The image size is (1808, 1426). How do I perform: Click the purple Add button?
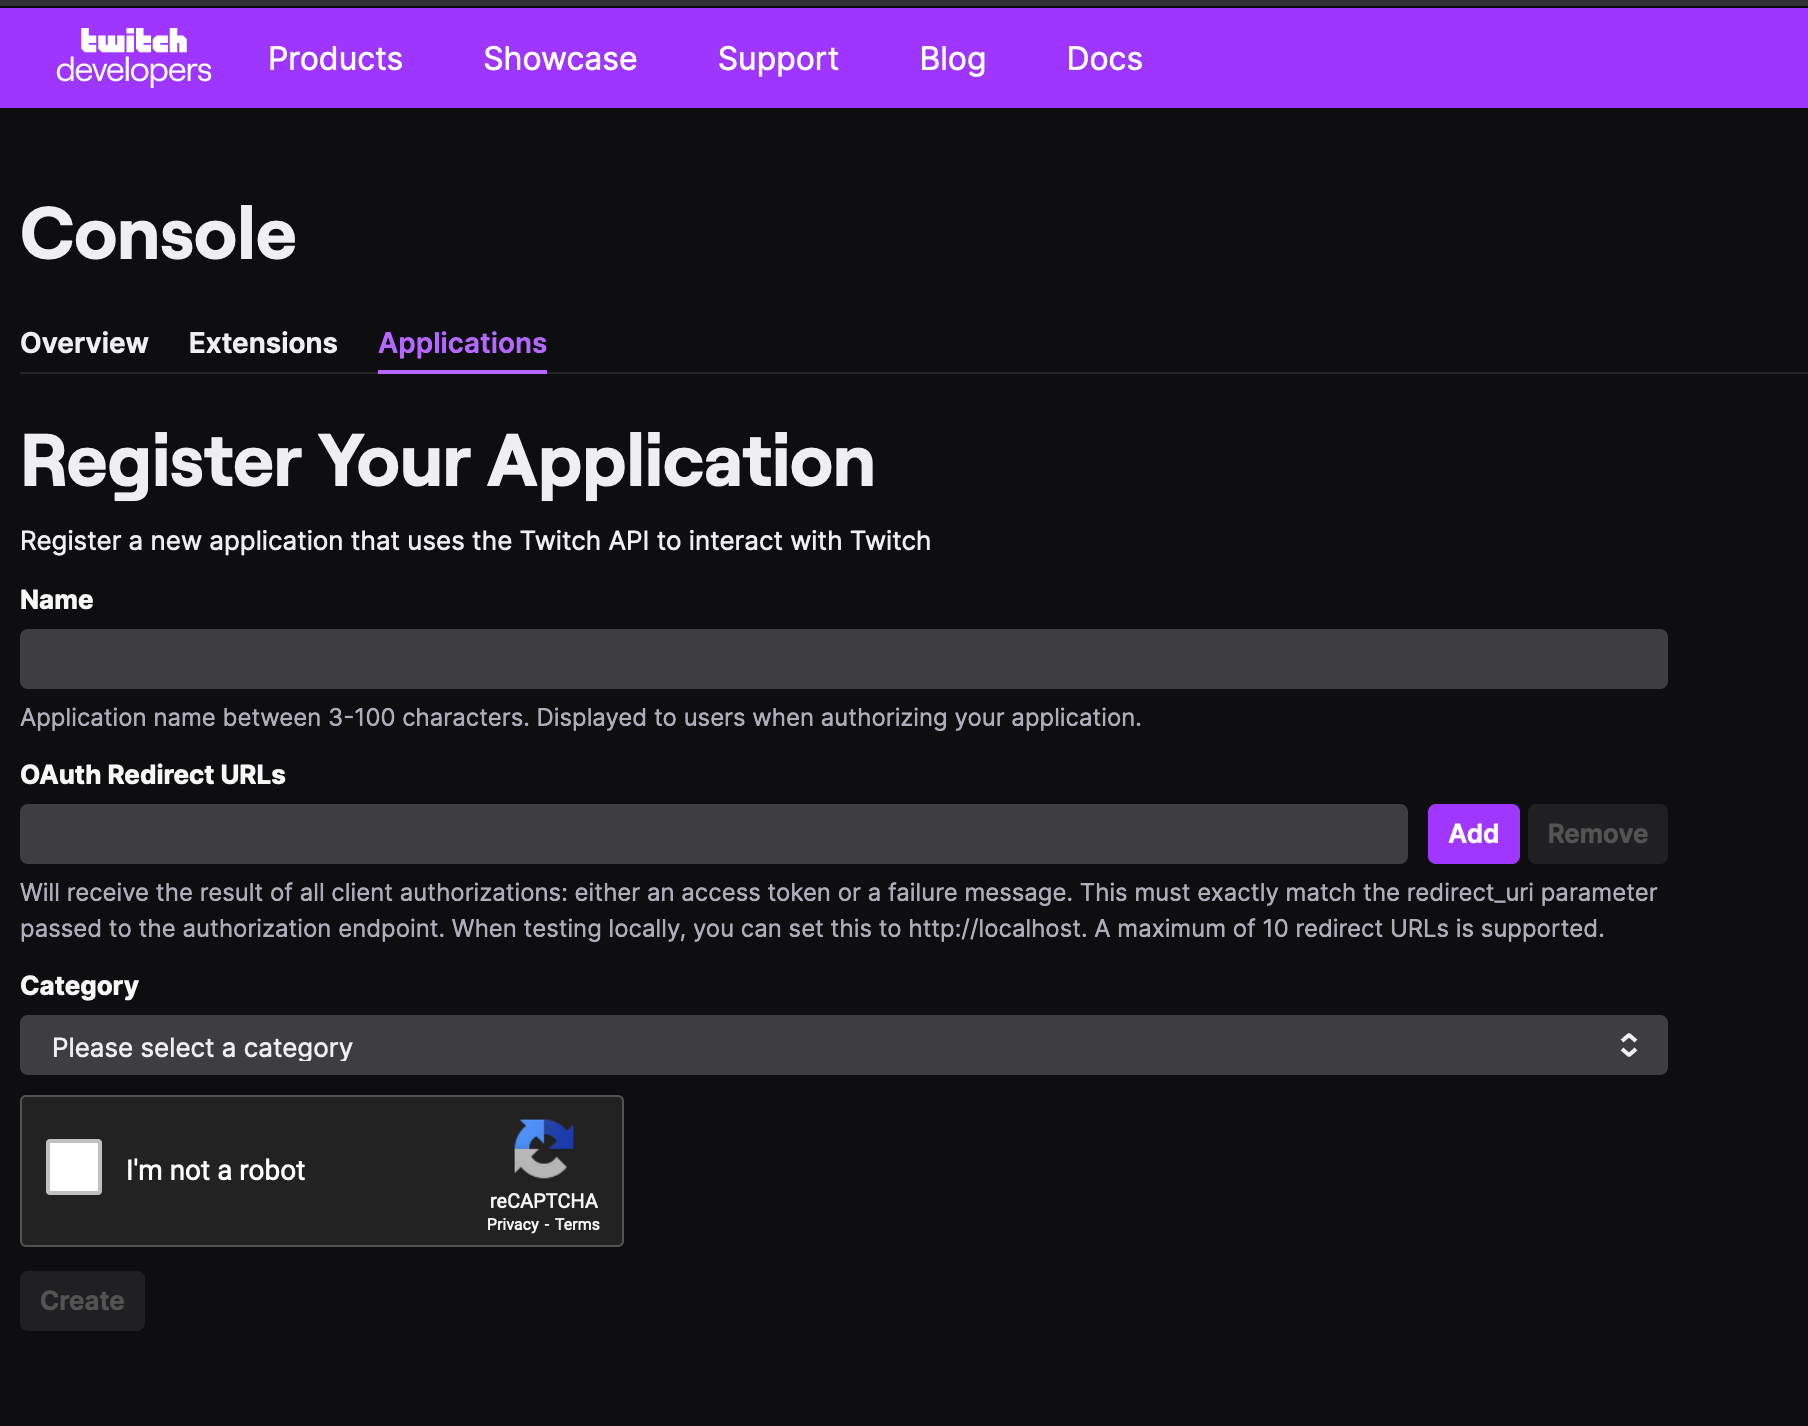(x=1473, y=834)
